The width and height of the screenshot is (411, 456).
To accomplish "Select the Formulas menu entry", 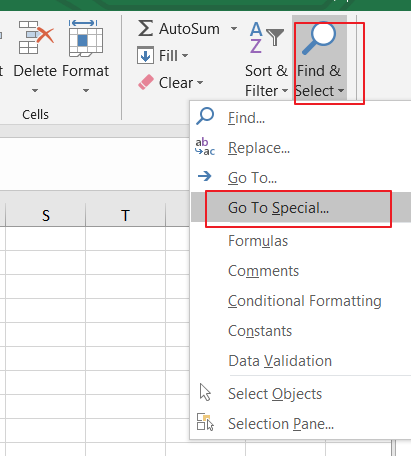I will point(301,241).
